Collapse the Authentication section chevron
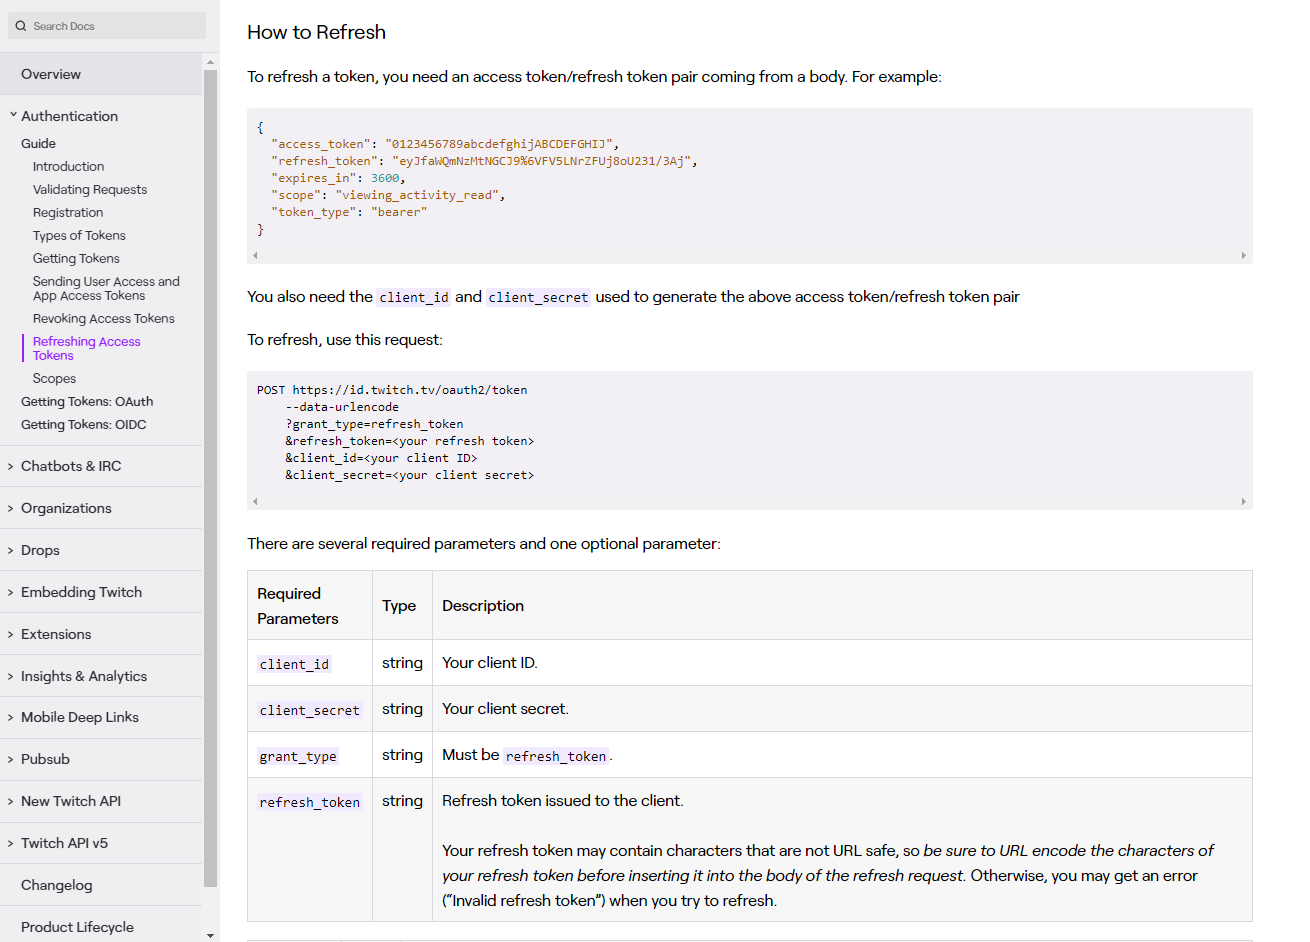1310x942 pixels. pyautogui.click(x=13, y=115)
